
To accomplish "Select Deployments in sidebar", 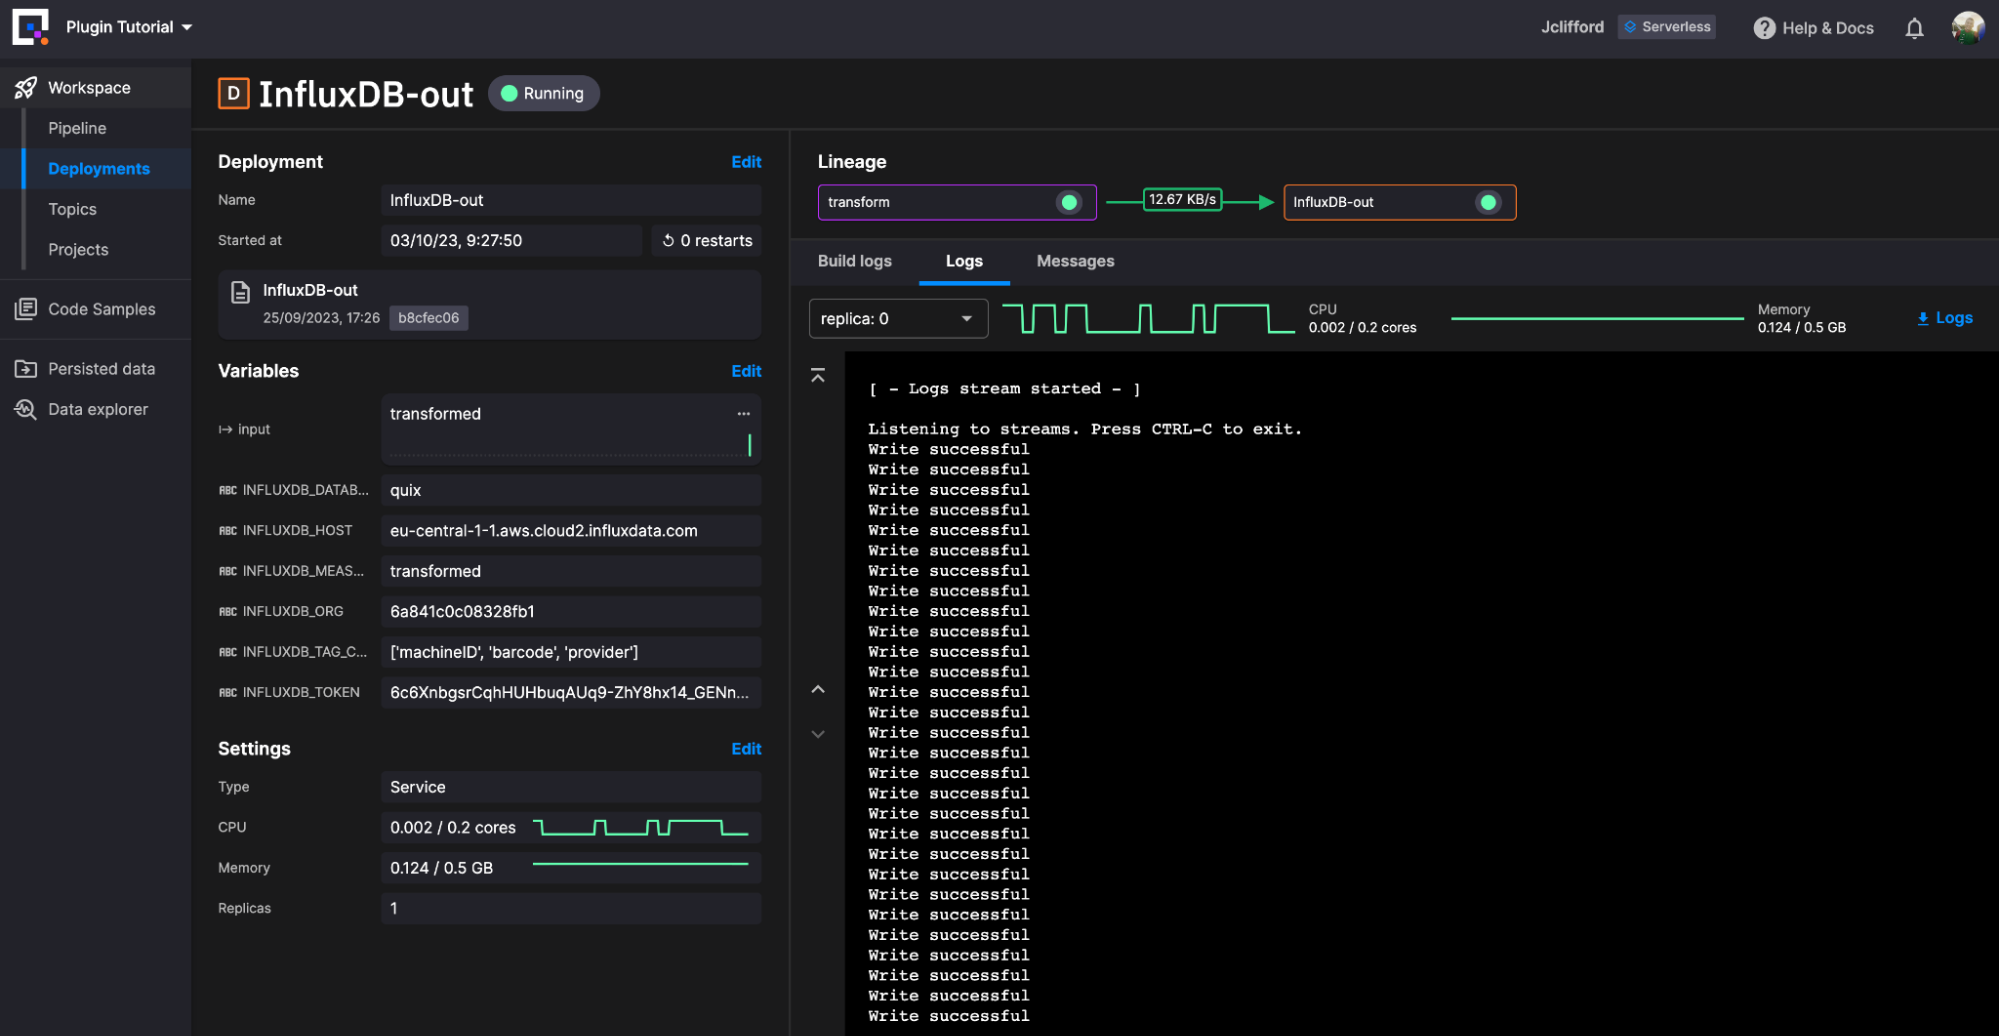I will tap(99, 169).
